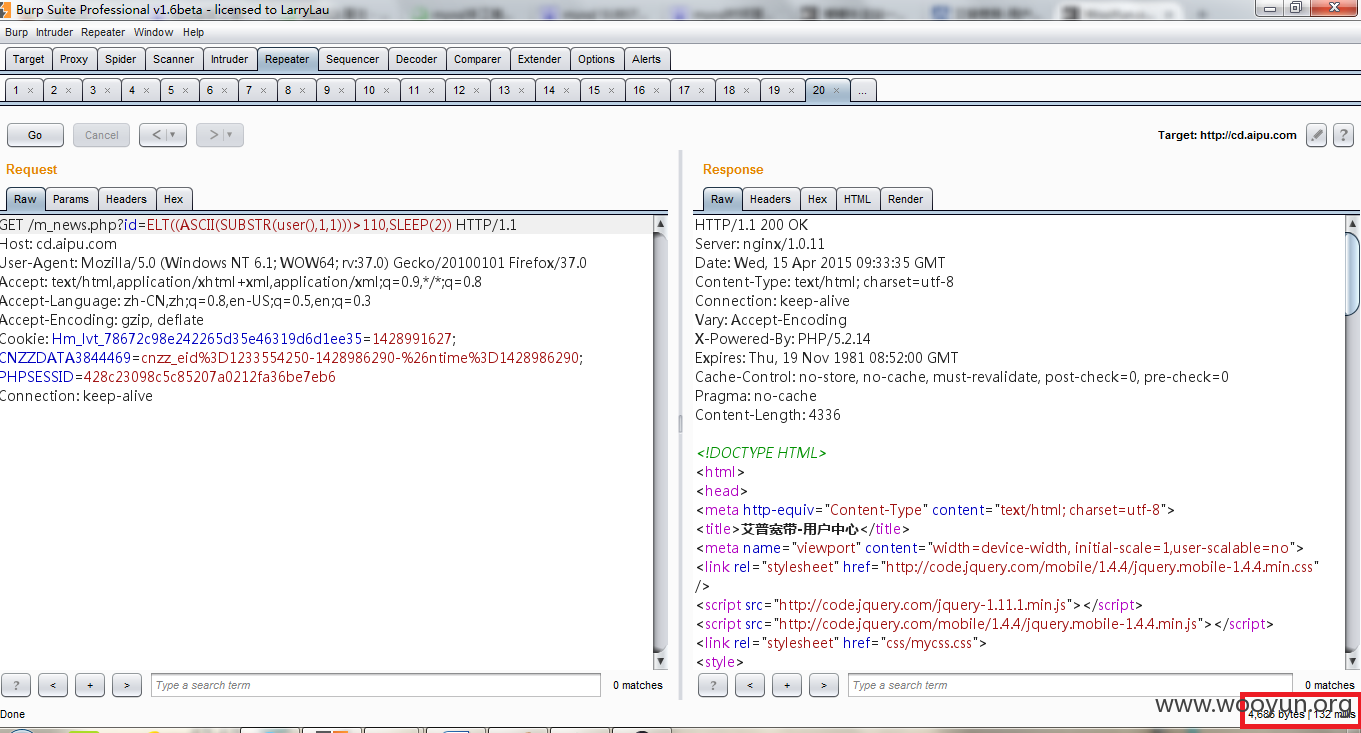Close Repeater request tab 20

pos(836,91)
